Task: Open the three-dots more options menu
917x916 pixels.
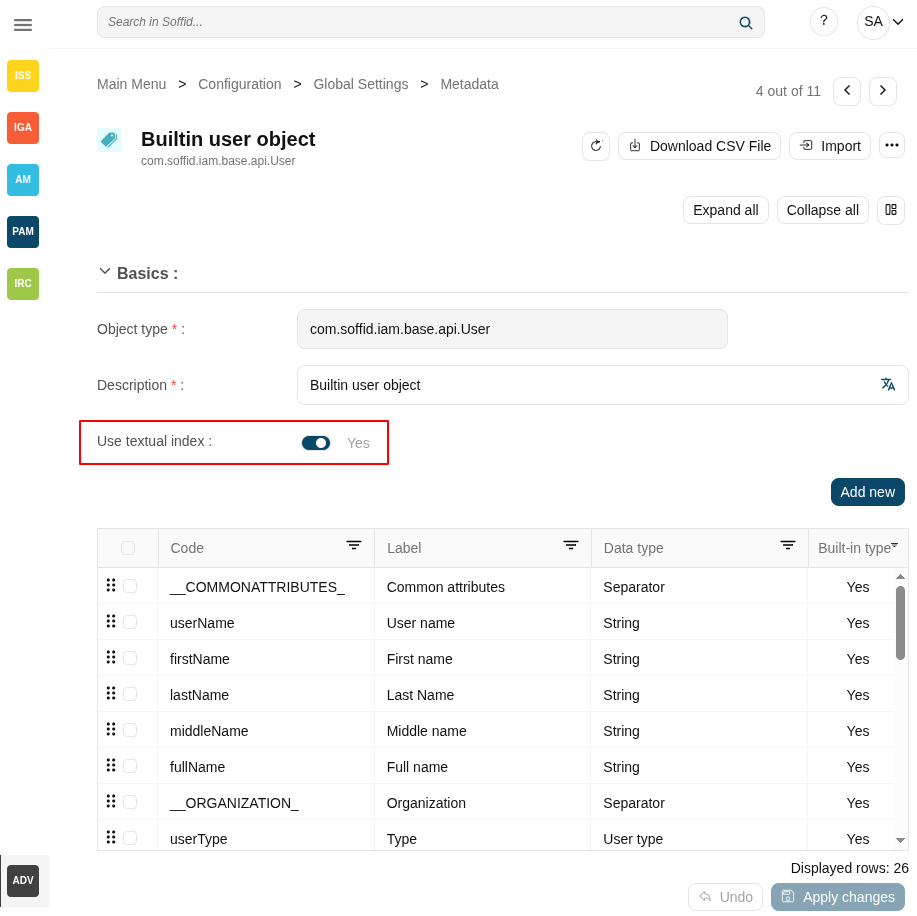Action: coord(891,145)
